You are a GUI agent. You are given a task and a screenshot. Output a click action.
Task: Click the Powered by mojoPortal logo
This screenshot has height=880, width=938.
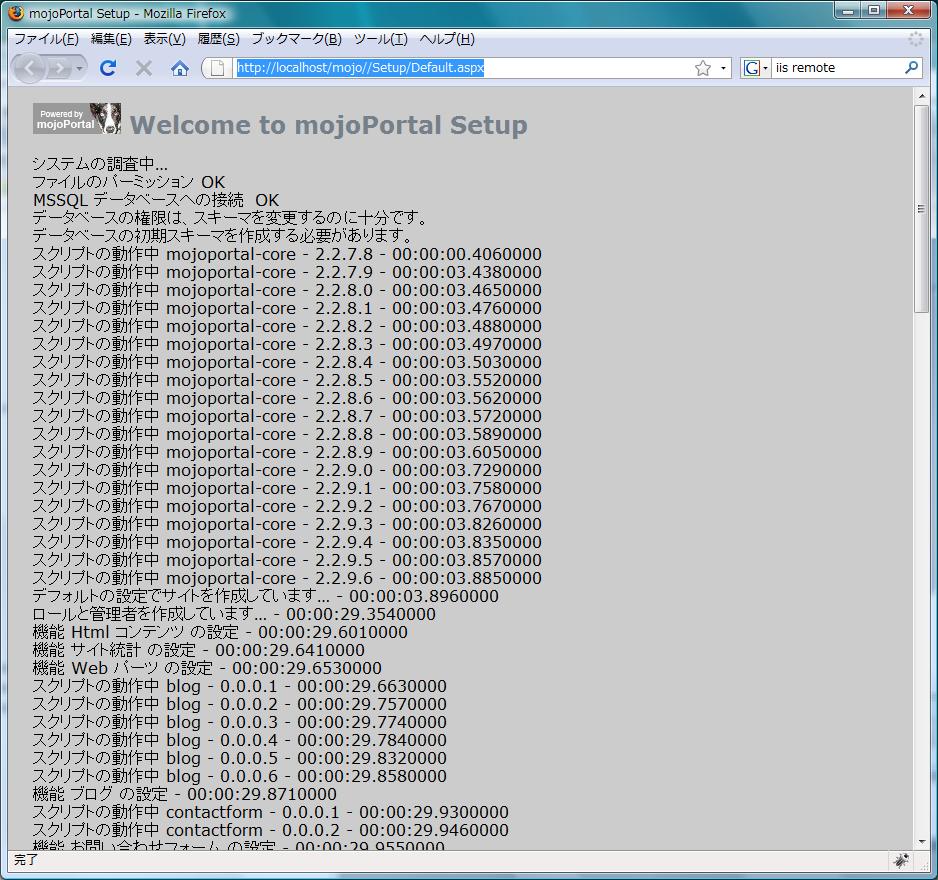click(x=77, y=118)
